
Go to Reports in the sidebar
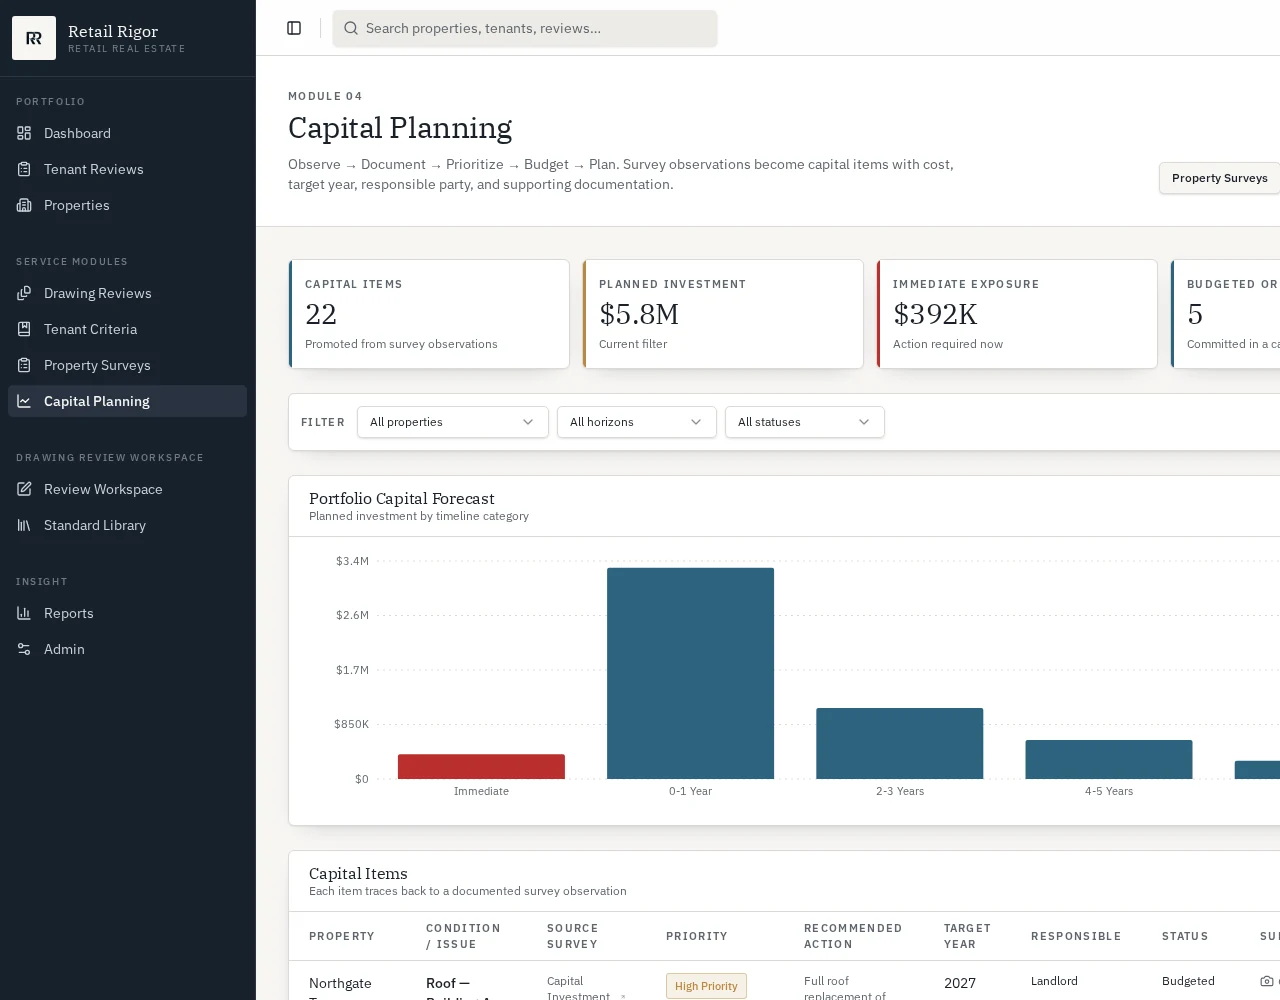pyautogui.click(x=127, y=613)
